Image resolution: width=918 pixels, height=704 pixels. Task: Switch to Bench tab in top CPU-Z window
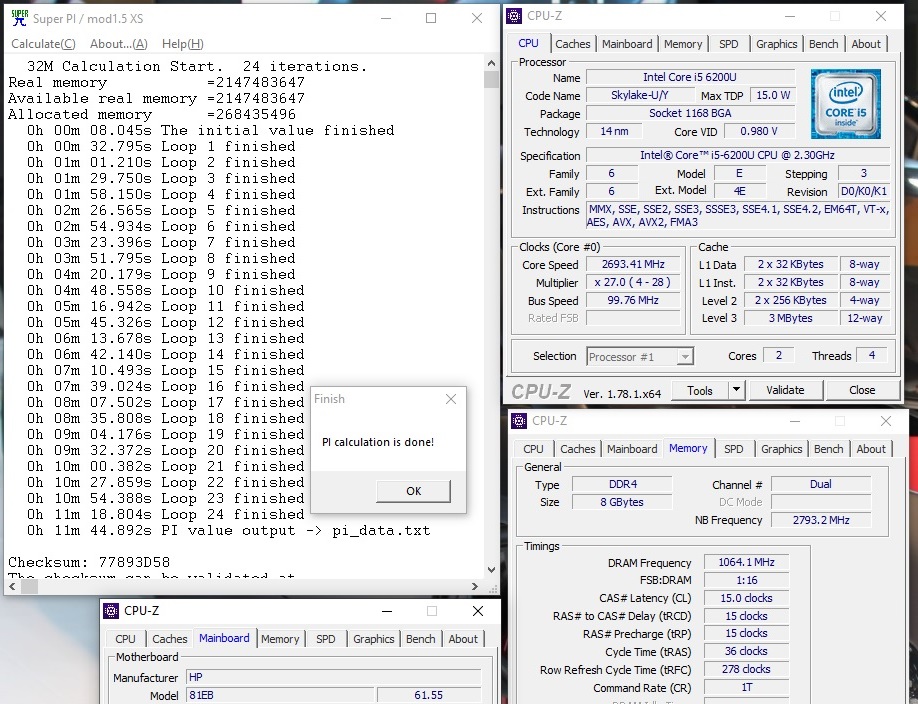point(823,44)
